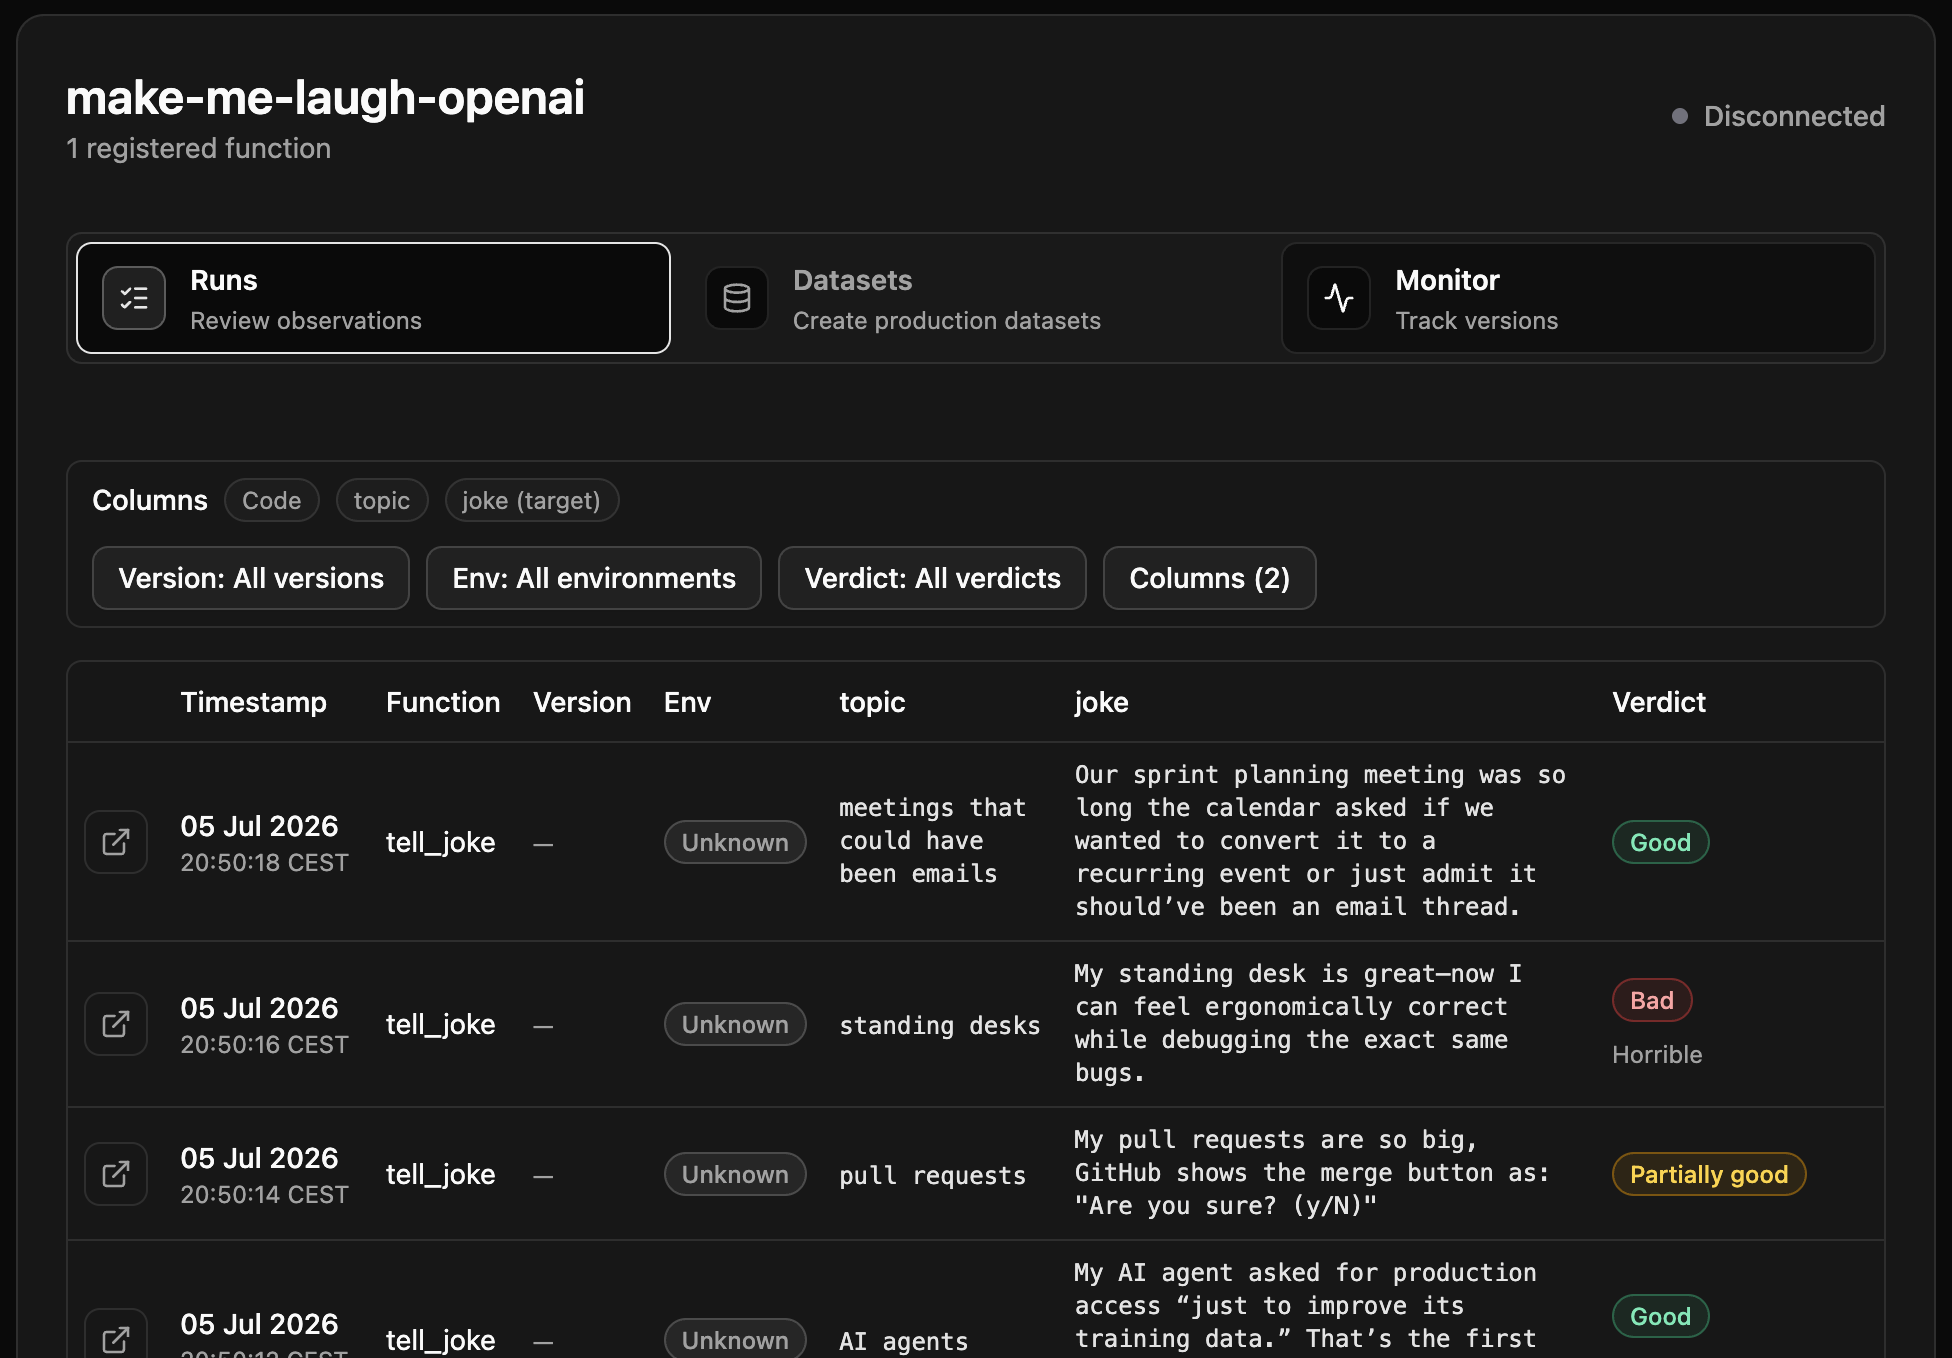Click the Function column header
Screen dimensions: 1952x1358
pos(443,702)
